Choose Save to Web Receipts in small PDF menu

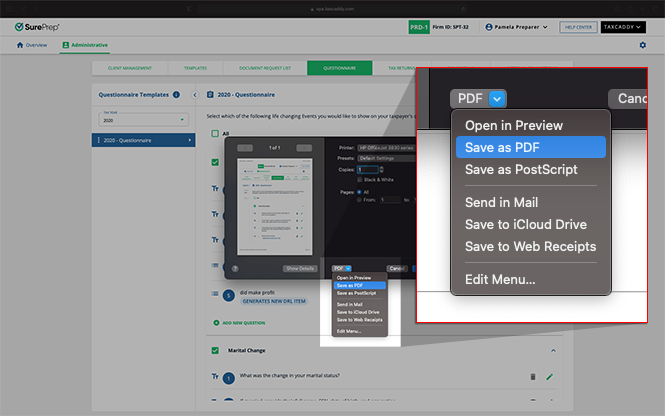360,320
